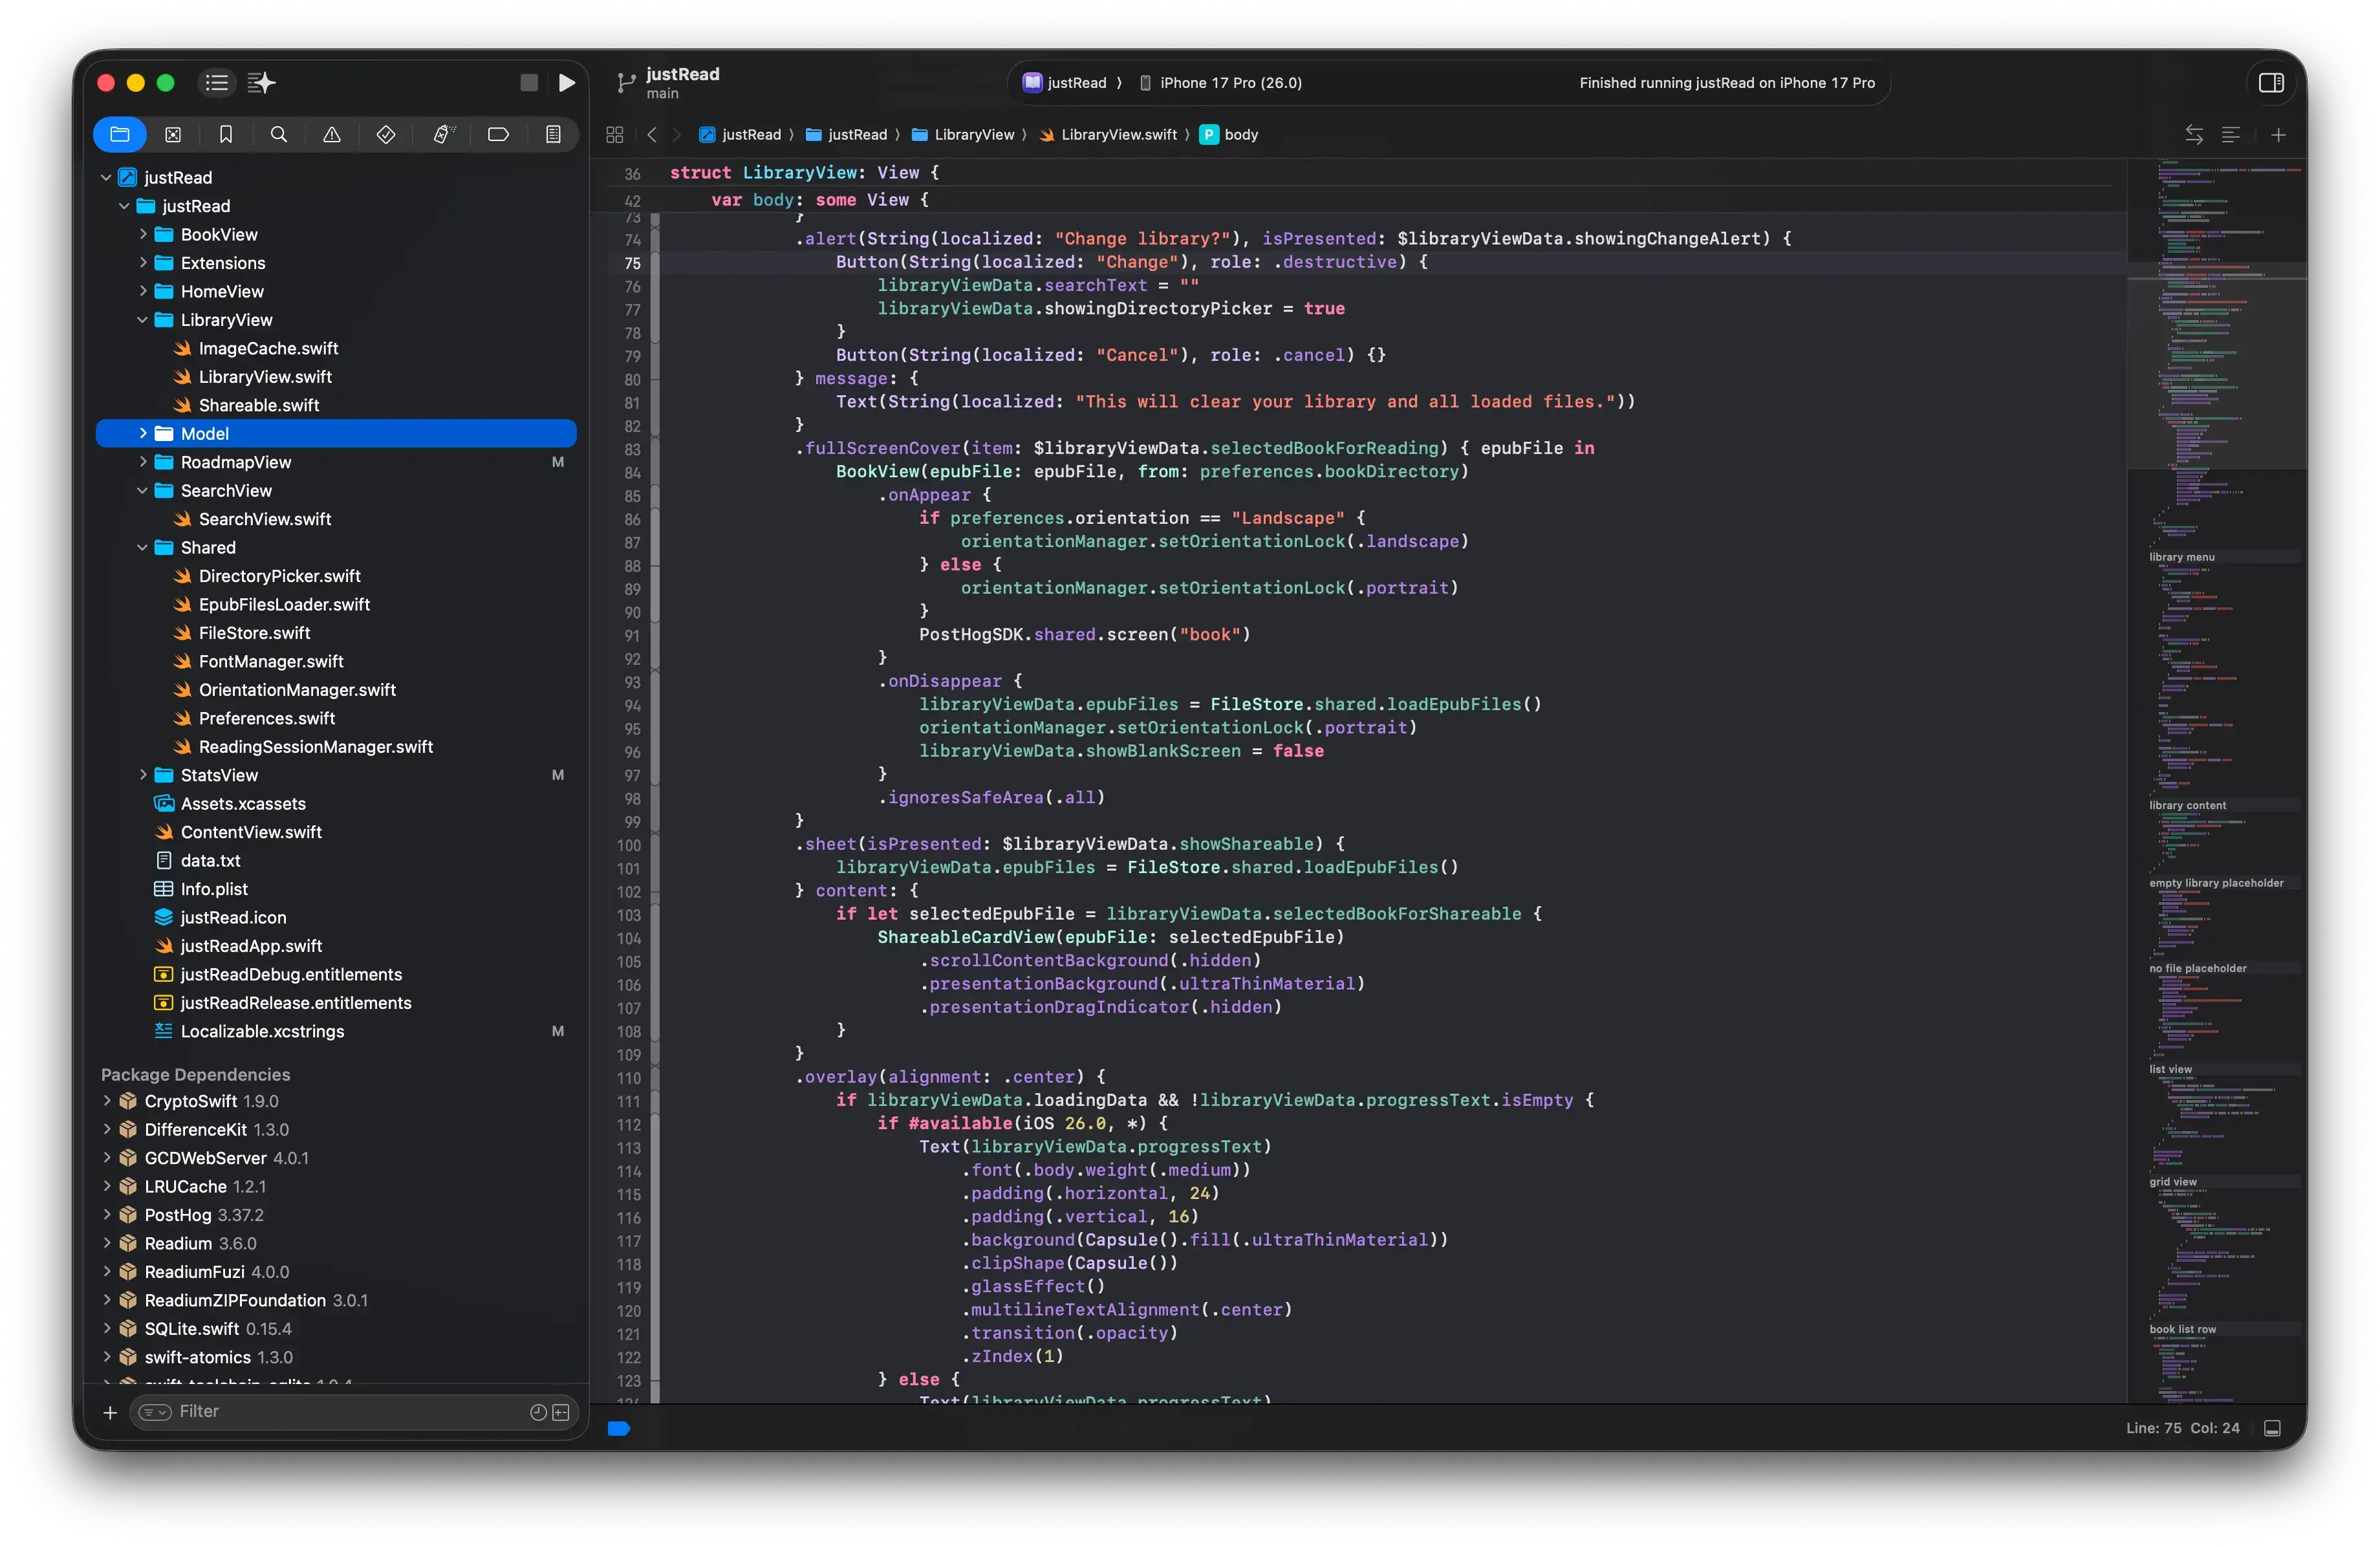Open the Report navigator icon at far right

point(553,134)
